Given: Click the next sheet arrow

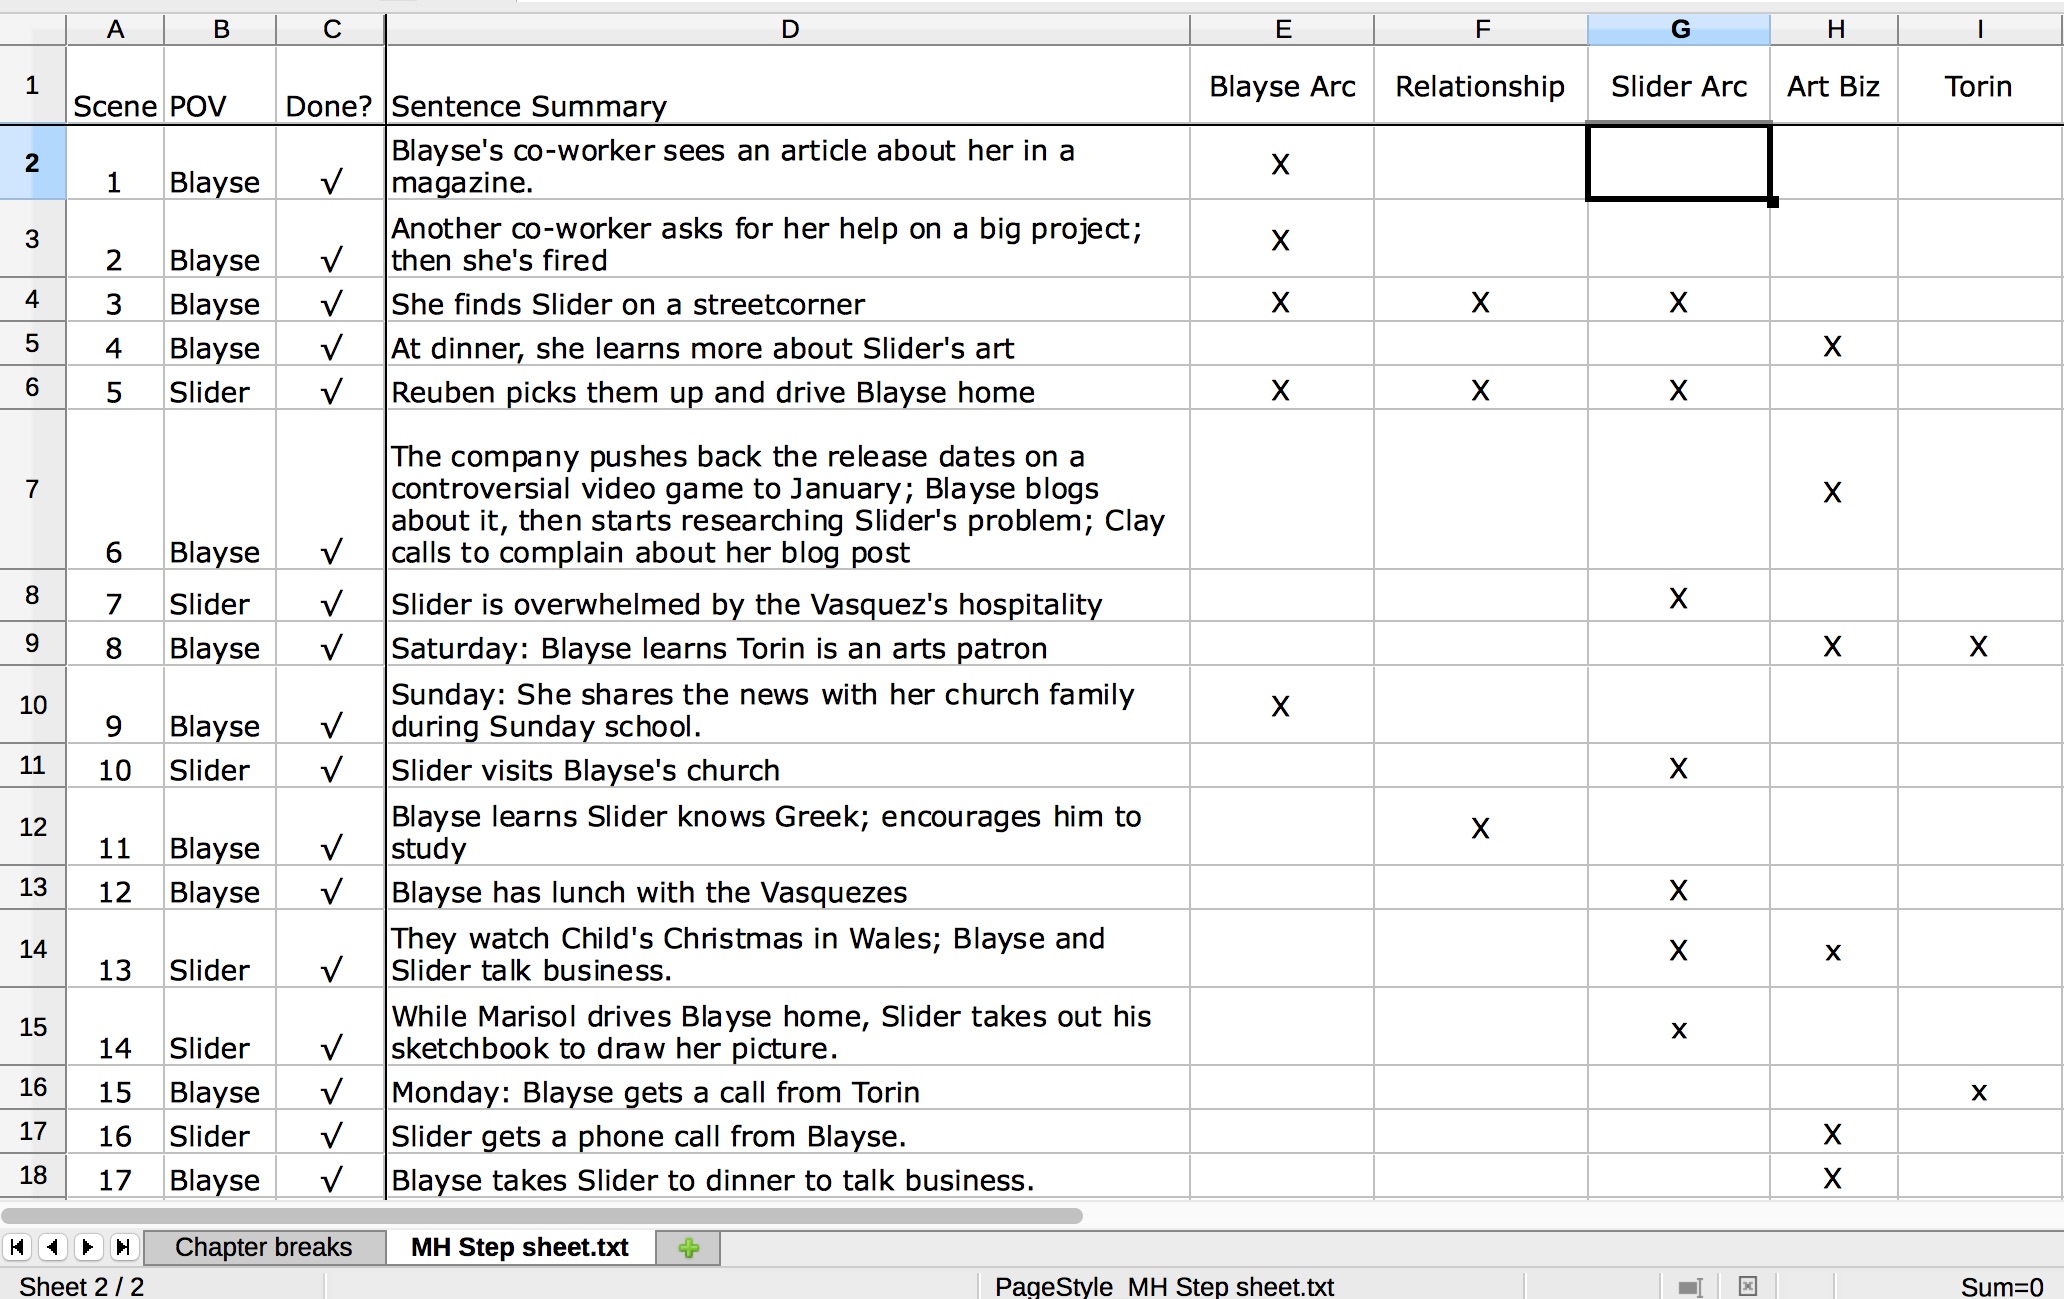Looking at the screenshot, I should click(88, 1247).
